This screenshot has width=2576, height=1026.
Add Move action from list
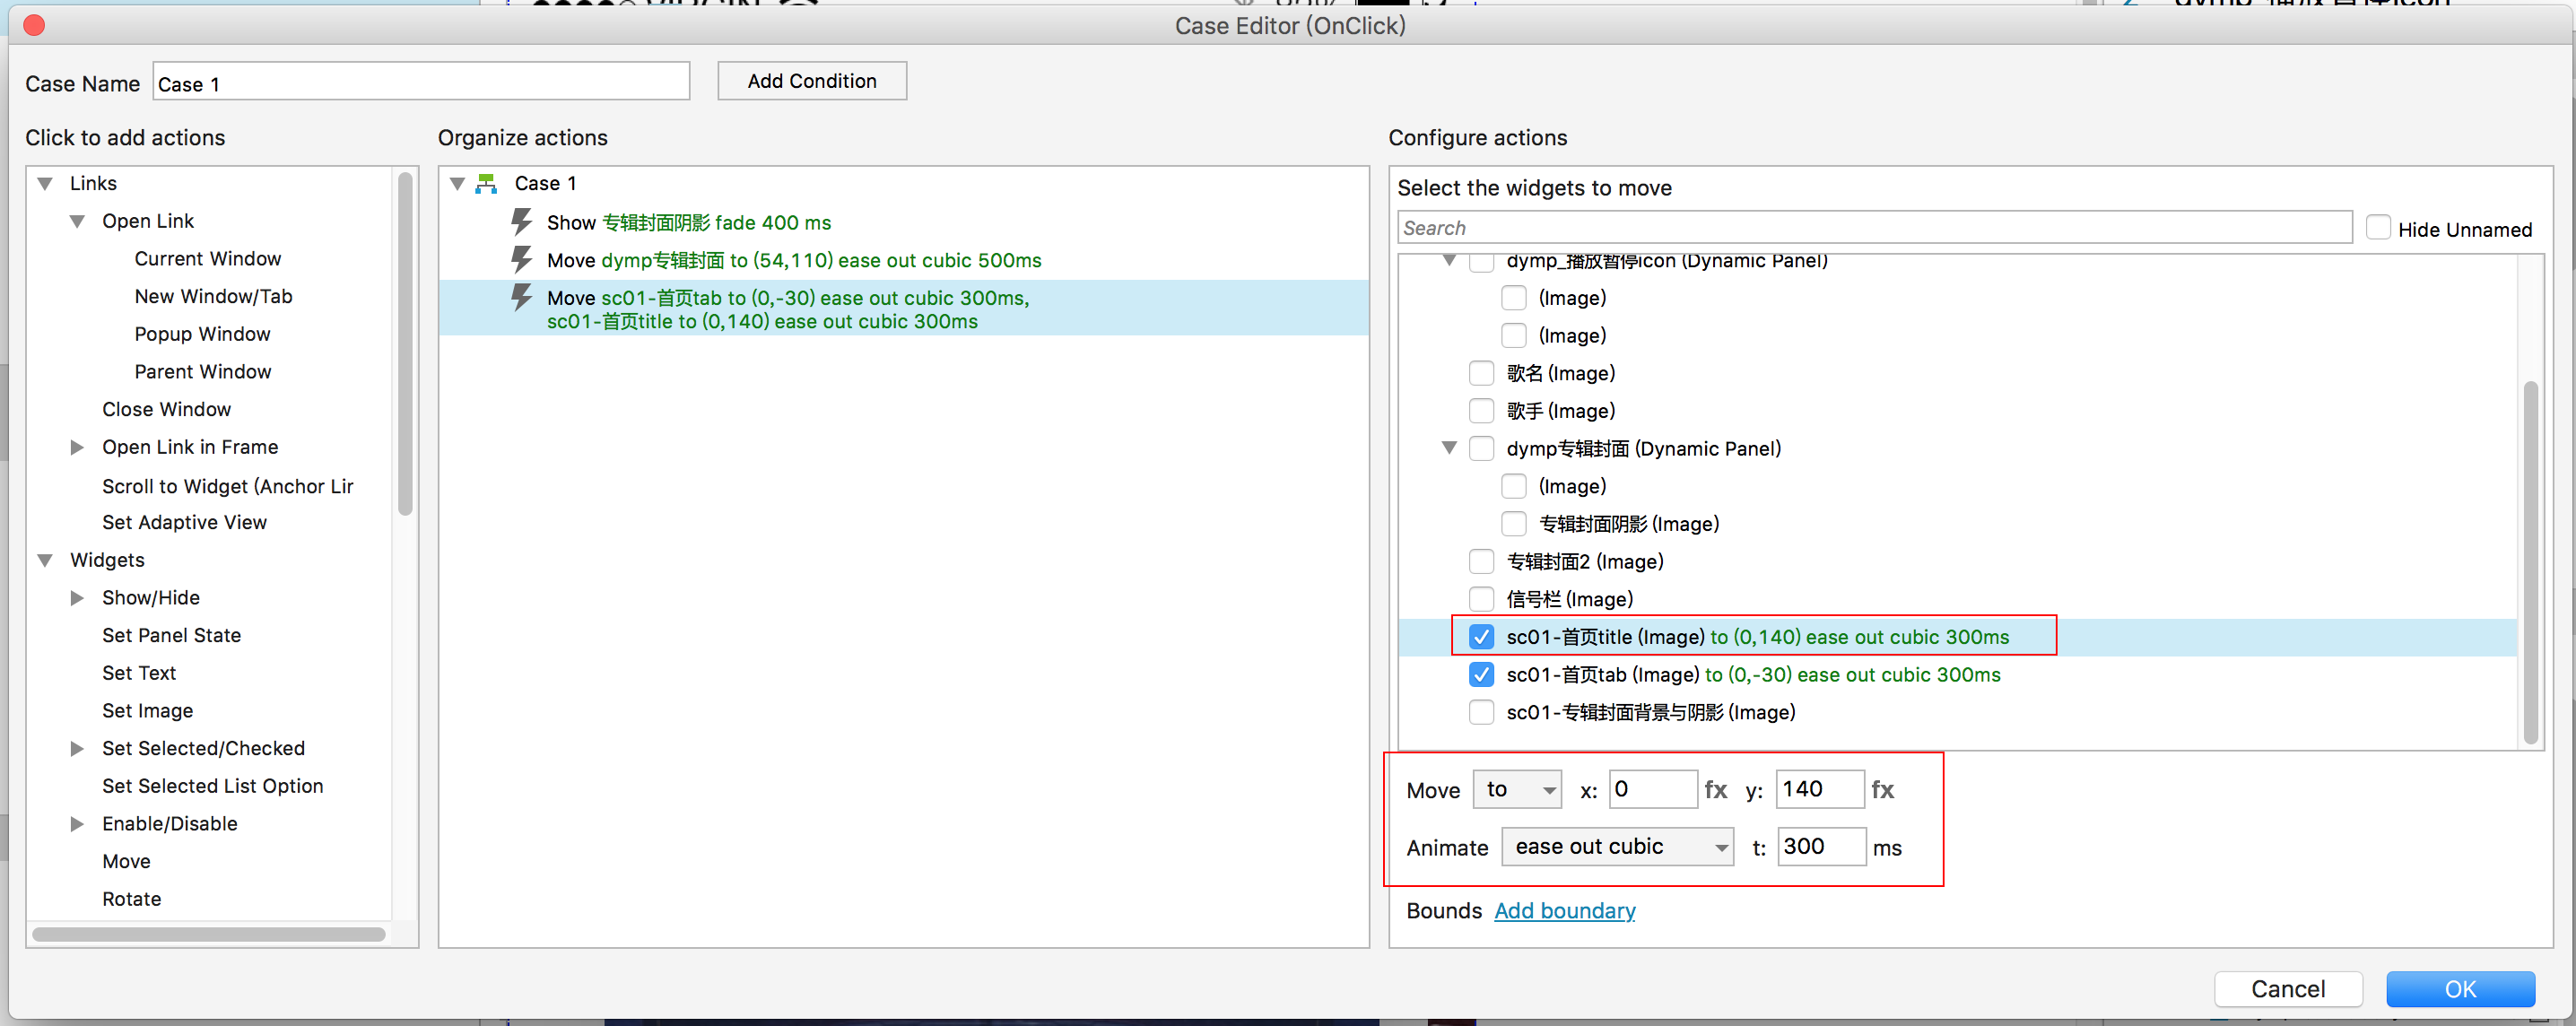click(x=126, y=861)
